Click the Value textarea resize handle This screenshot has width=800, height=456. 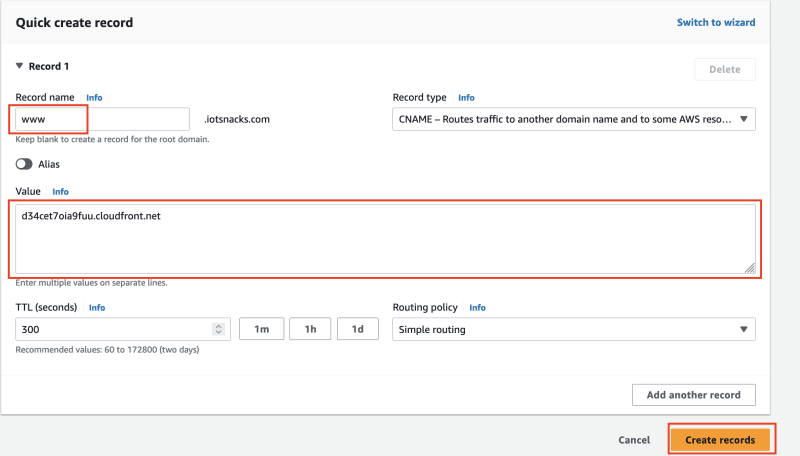point(749,268)
